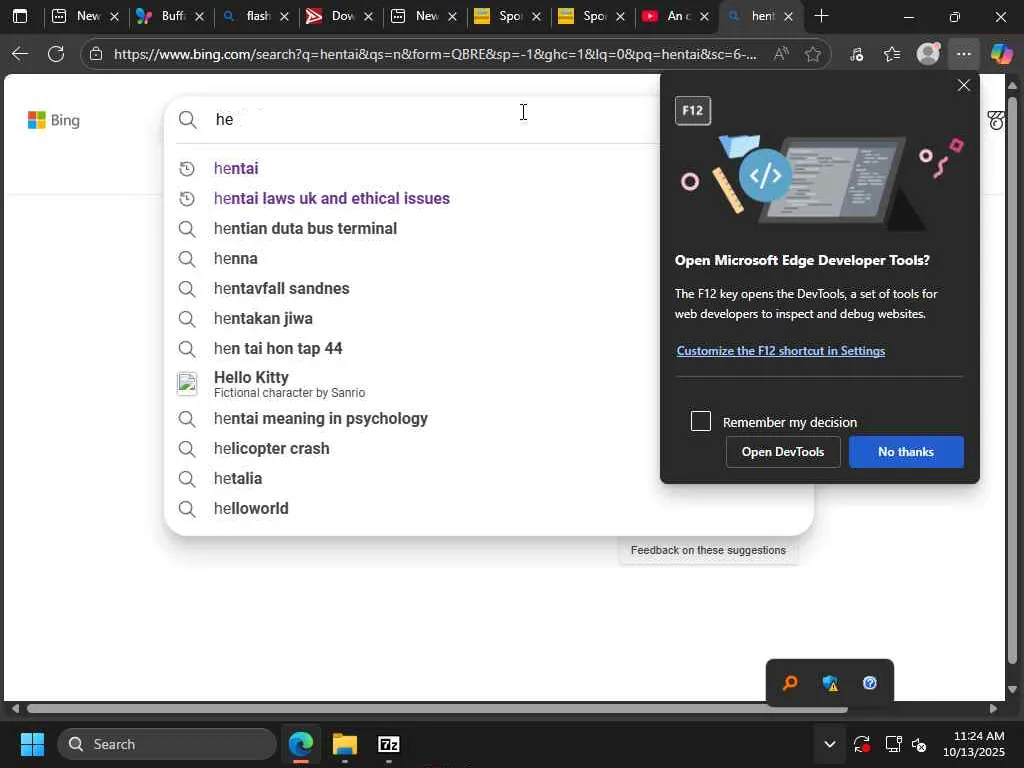
Task: Click the blue help question floating icon
Action: [x=870, y=683]
